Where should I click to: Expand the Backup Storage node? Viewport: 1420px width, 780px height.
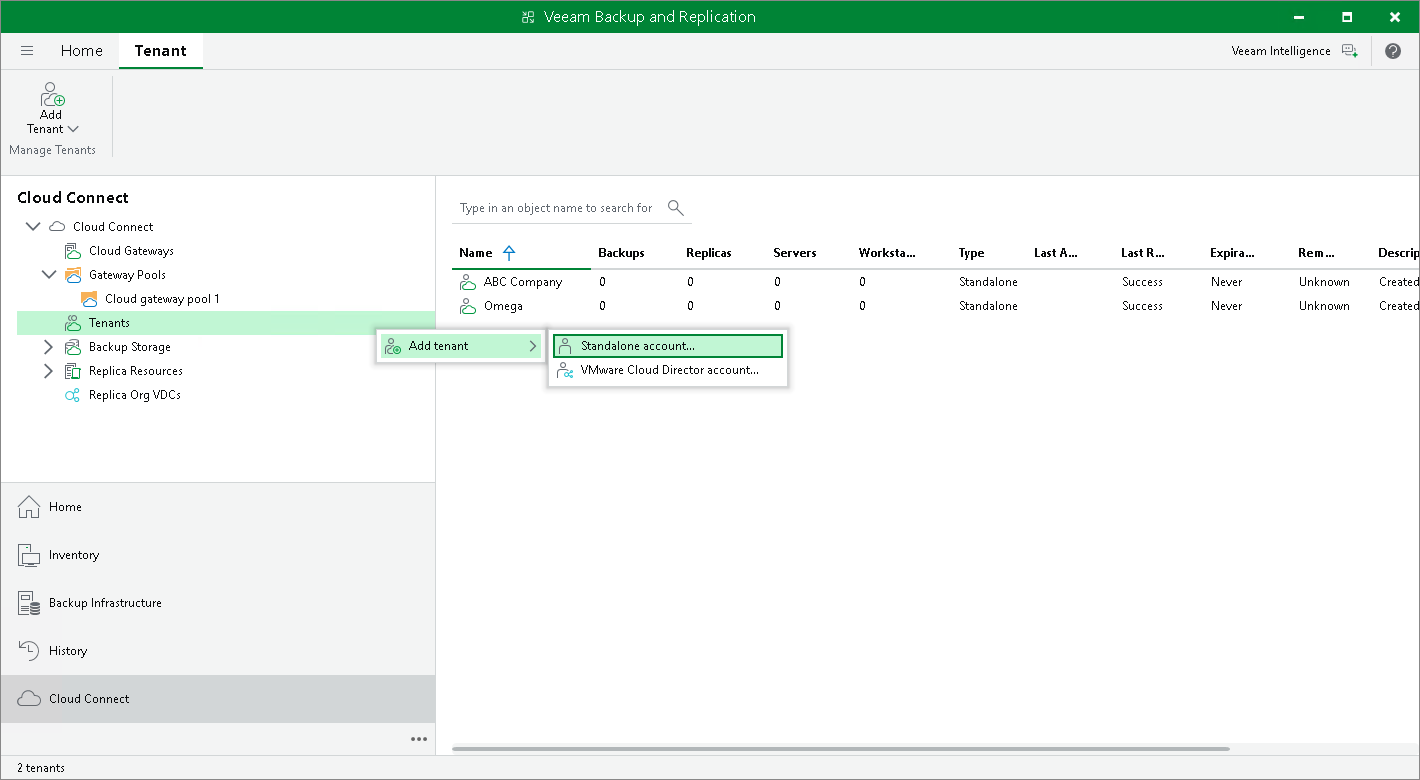tap(49, 347)
